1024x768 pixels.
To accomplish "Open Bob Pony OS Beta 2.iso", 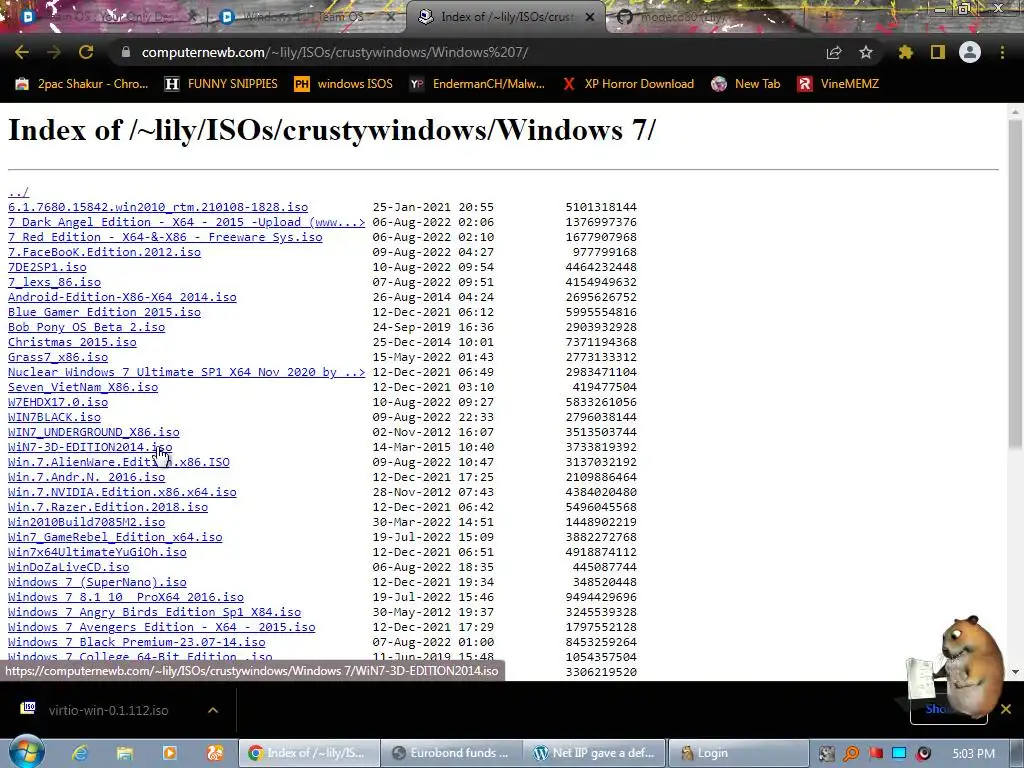I will [x=86, y=327].
